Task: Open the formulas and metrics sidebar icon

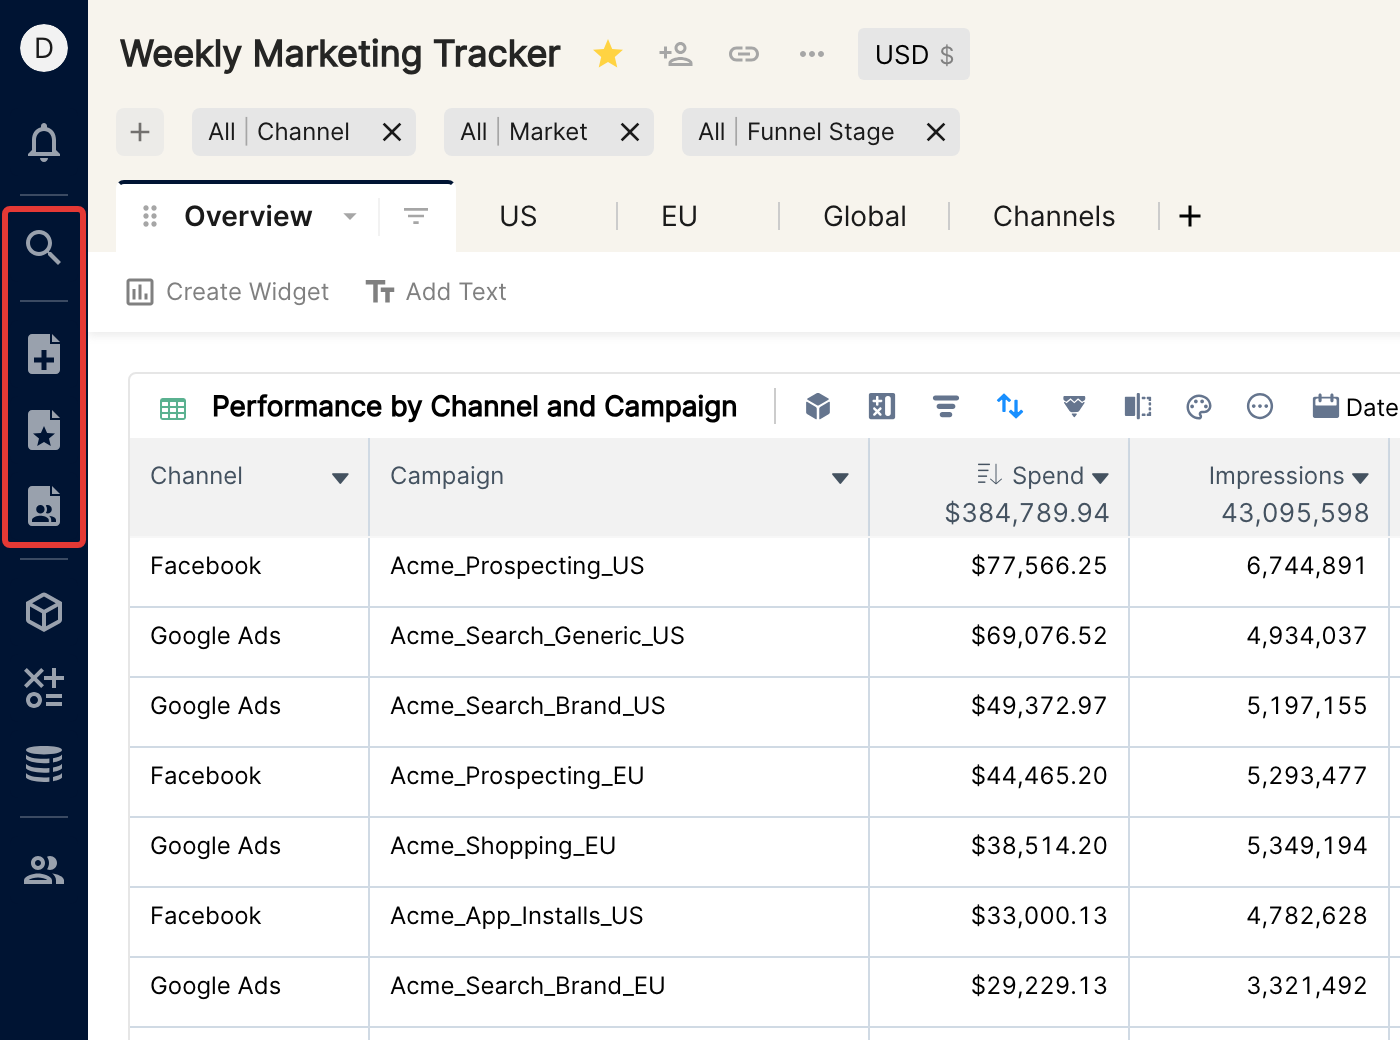Action: coord(44,688)
